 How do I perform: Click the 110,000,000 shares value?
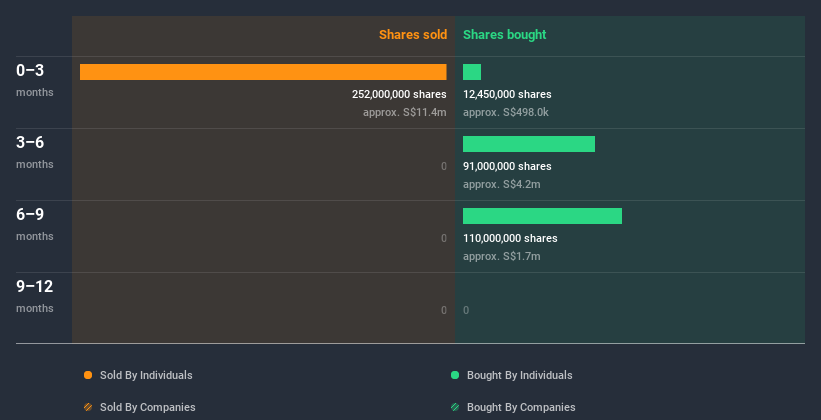(x=510, y=238)
